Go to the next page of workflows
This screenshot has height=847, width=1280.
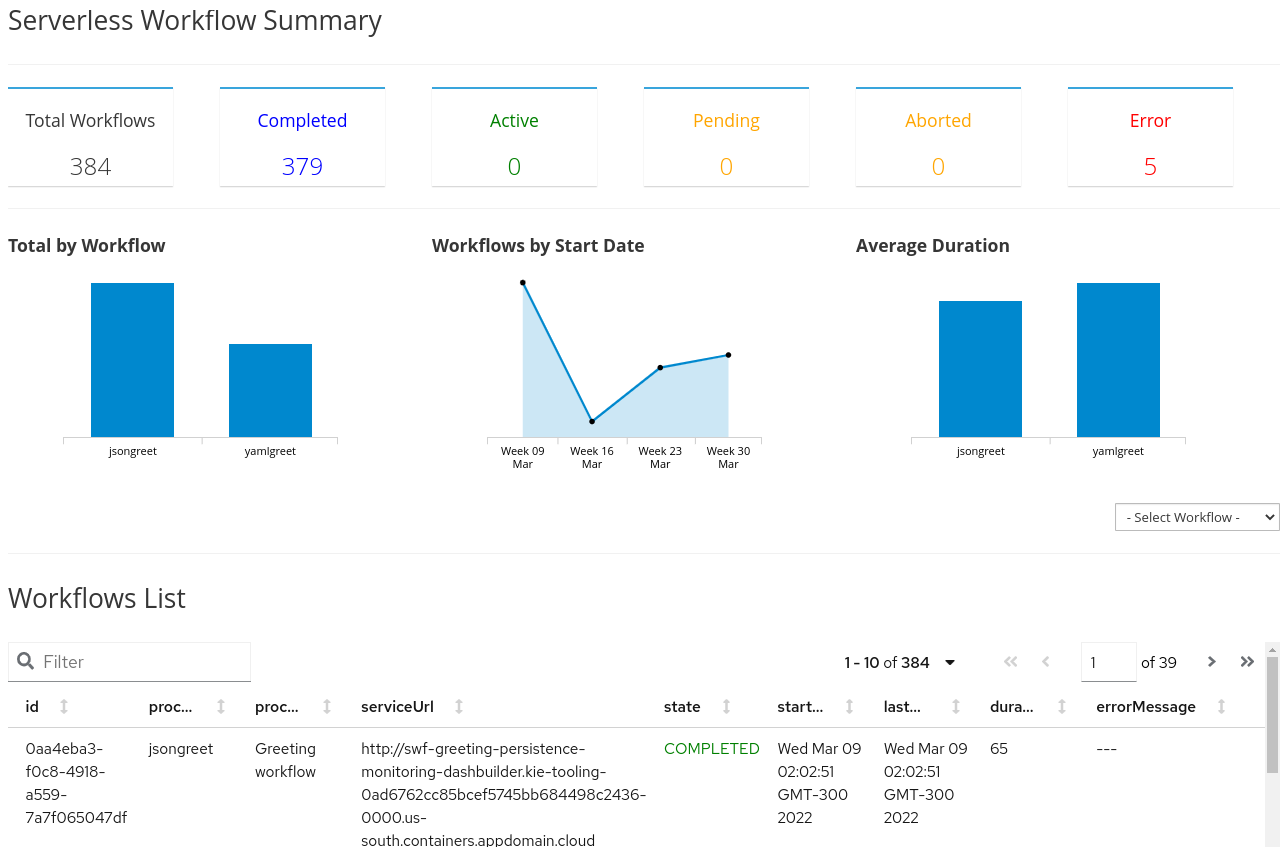[x=1211, y=661]
